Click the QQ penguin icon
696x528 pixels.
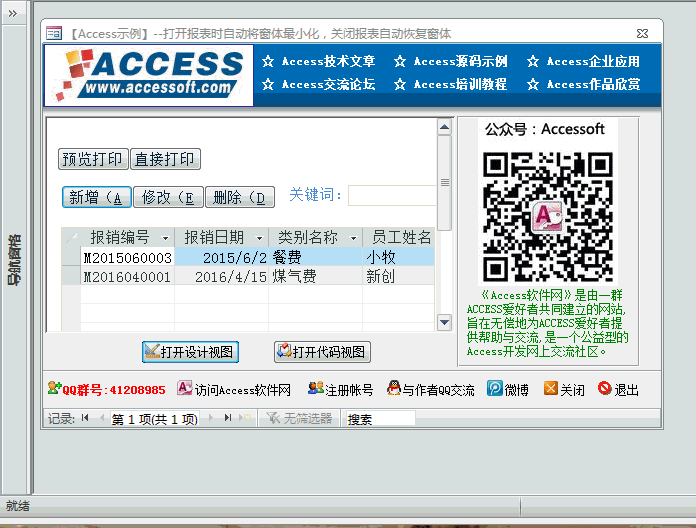[x=394, y=388]
